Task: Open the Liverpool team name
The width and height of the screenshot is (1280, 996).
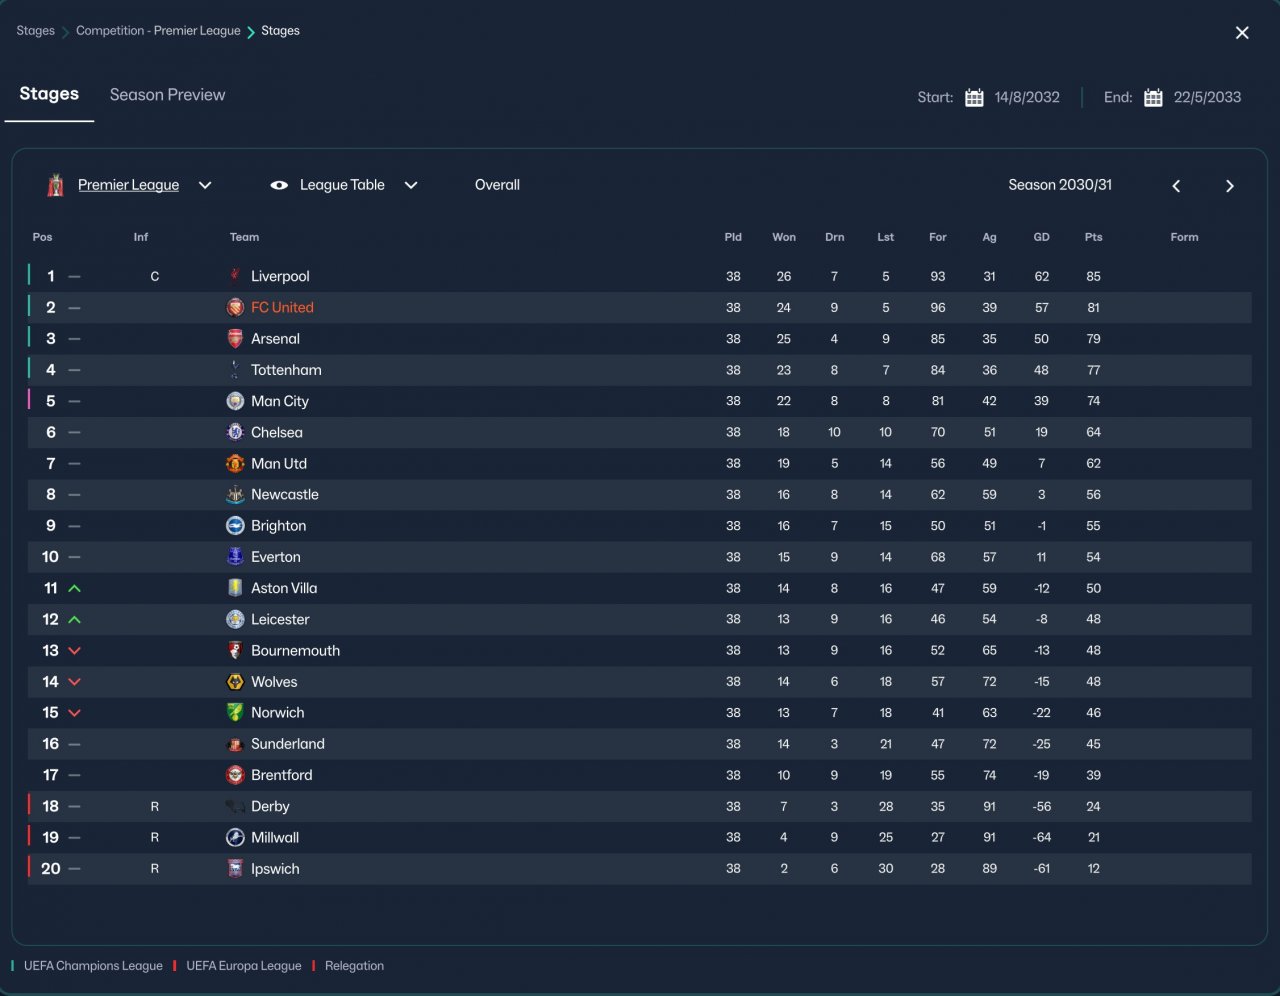Action: (x=280, y=276)
